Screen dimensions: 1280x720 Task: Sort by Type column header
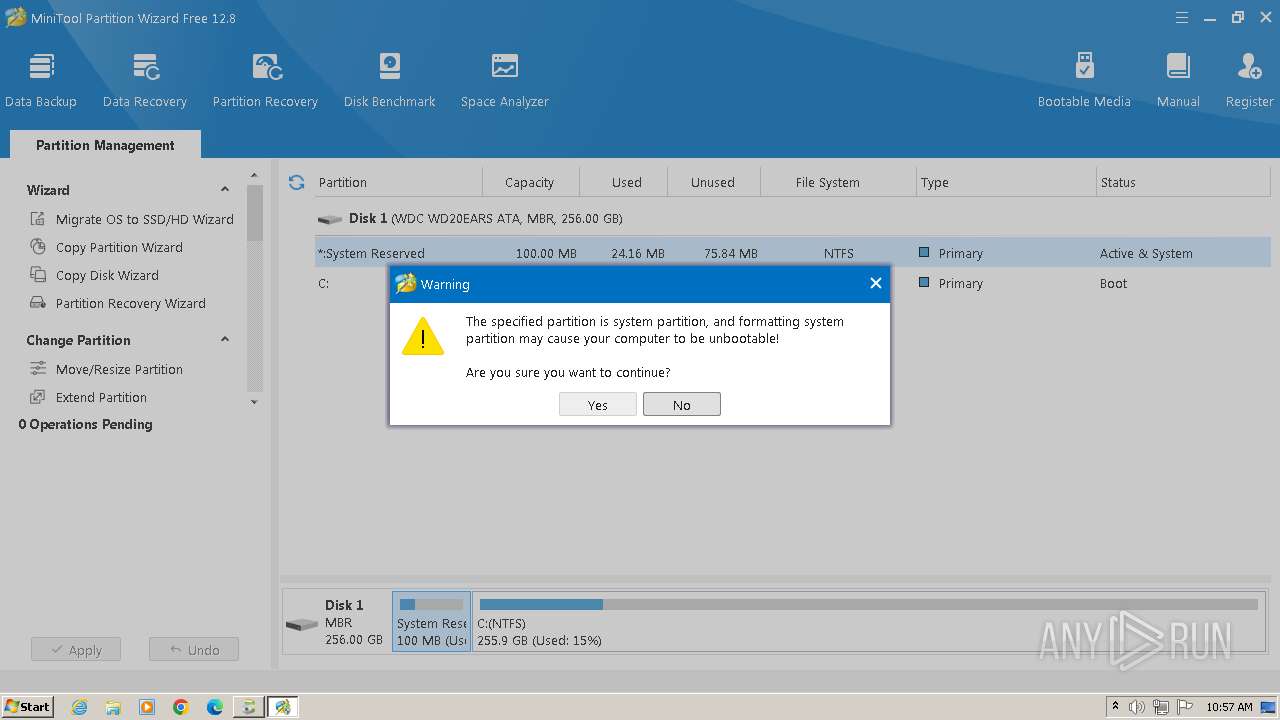(1006, 182)
